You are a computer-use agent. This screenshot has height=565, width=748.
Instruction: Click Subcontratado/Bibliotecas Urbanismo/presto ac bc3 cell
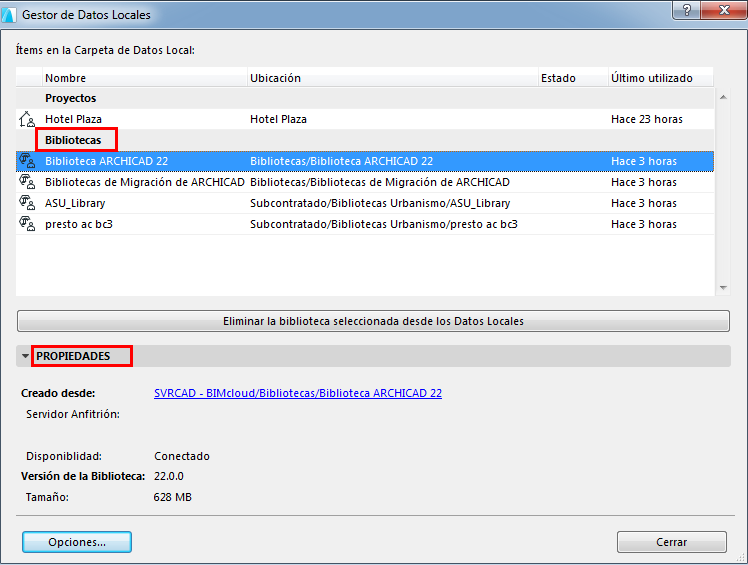pos(384,224)
